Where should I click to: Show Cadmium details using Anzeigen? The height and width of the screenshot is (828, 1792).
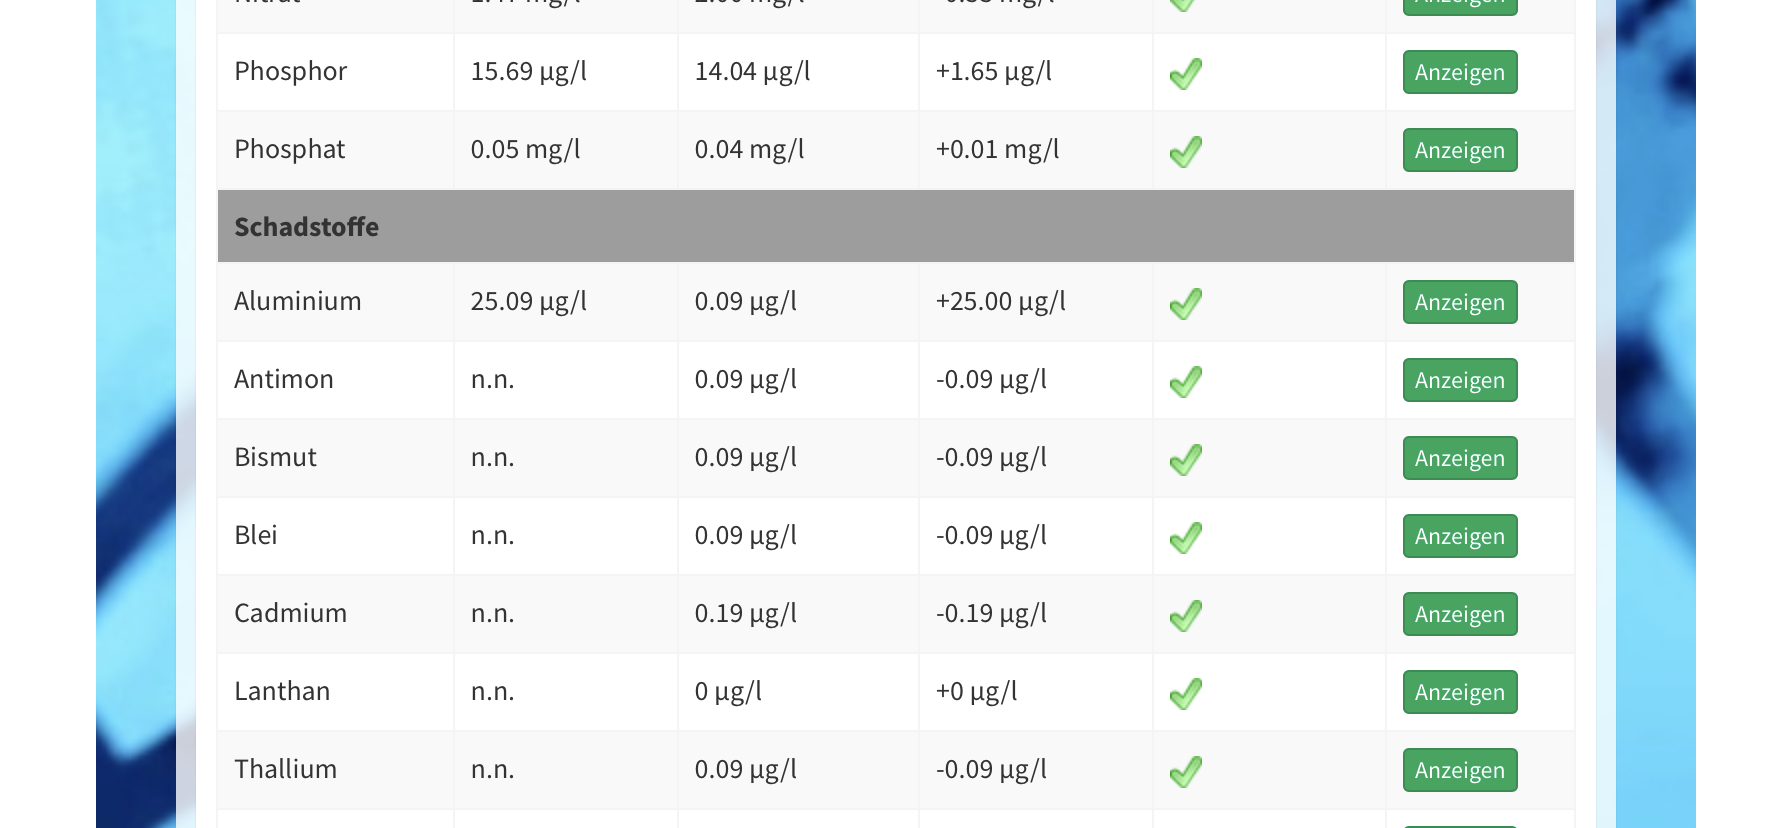point(1459,614)
